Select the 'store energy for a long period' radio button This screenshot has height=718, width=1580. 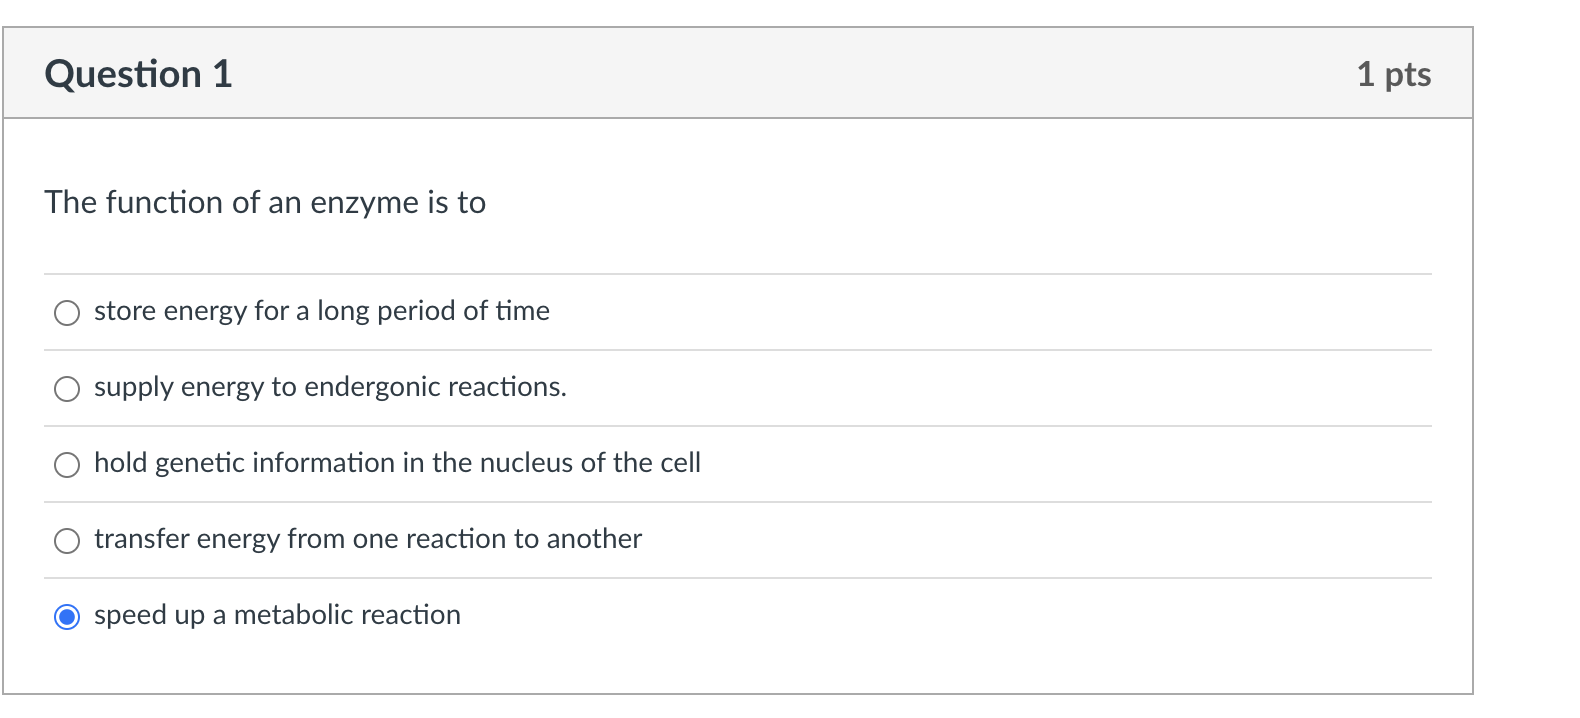tap(67, 313)
